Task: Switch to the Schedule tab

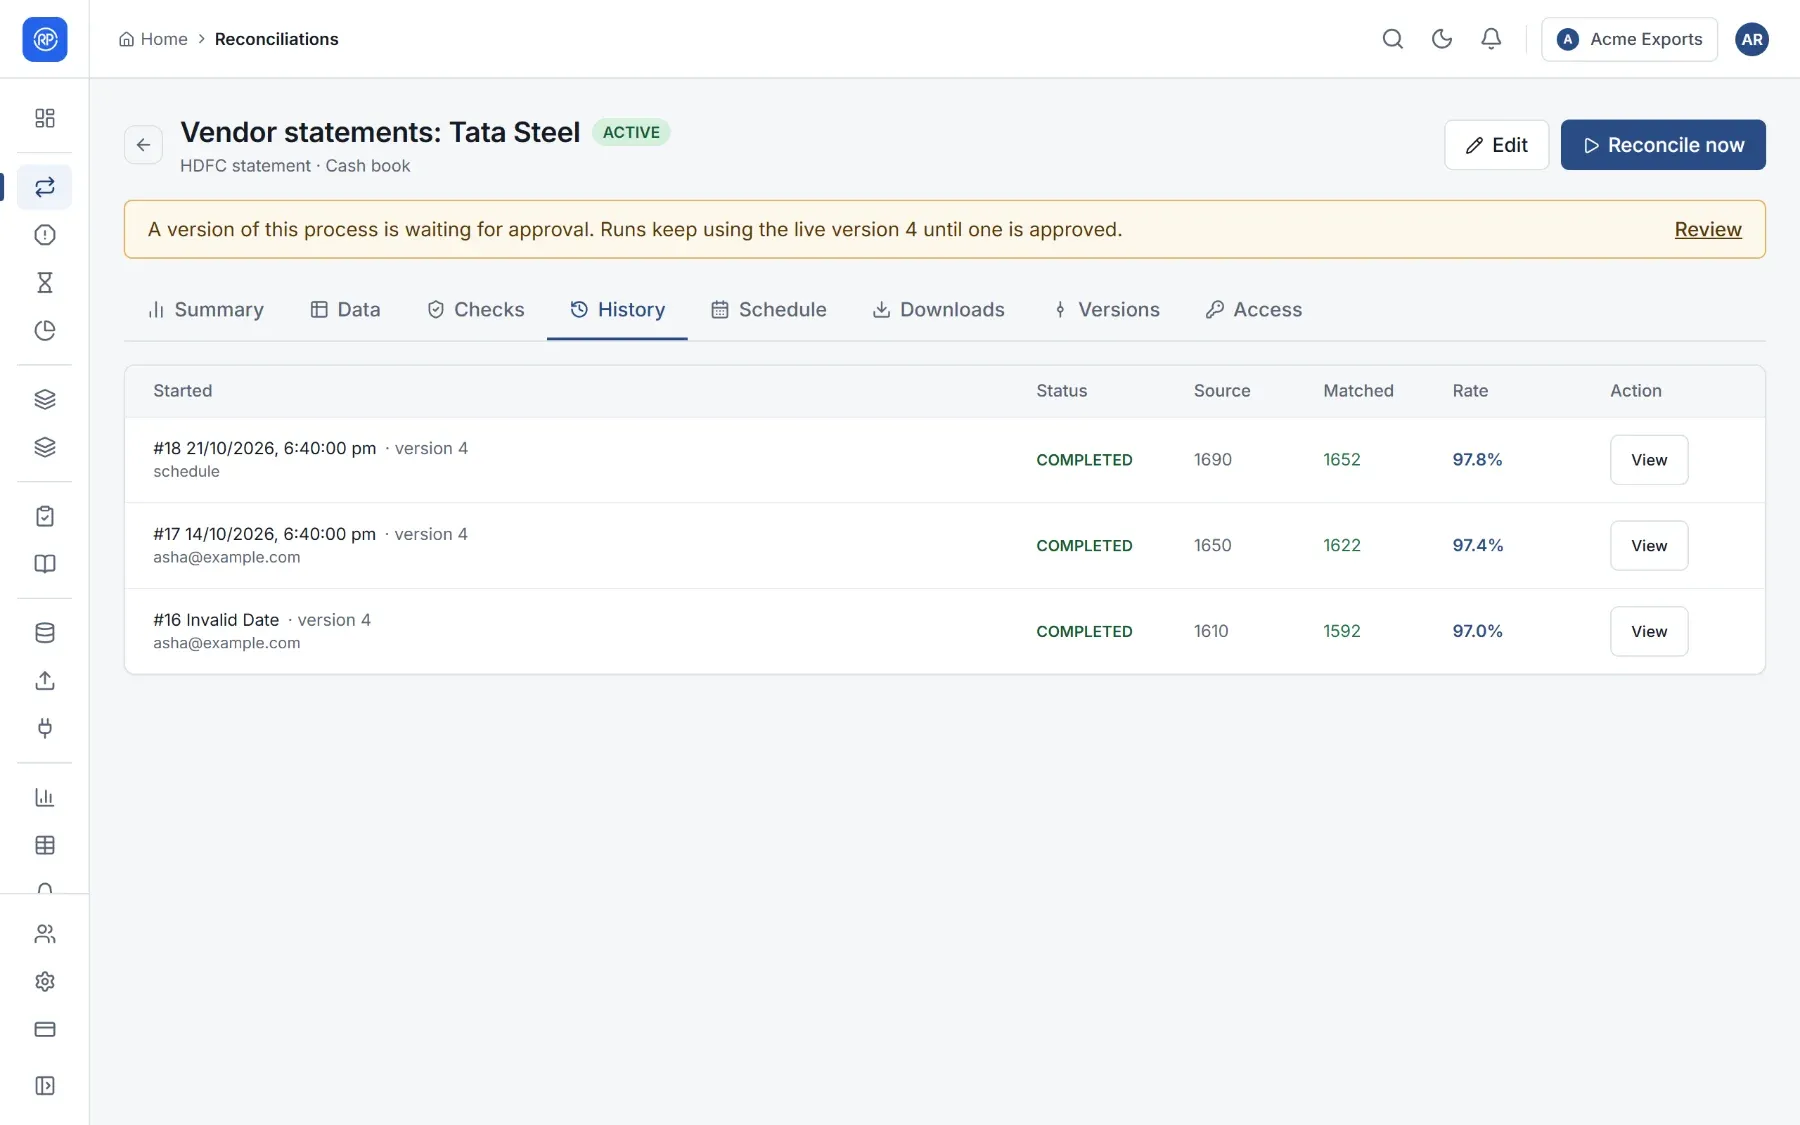Action: [x=768, y=310]
